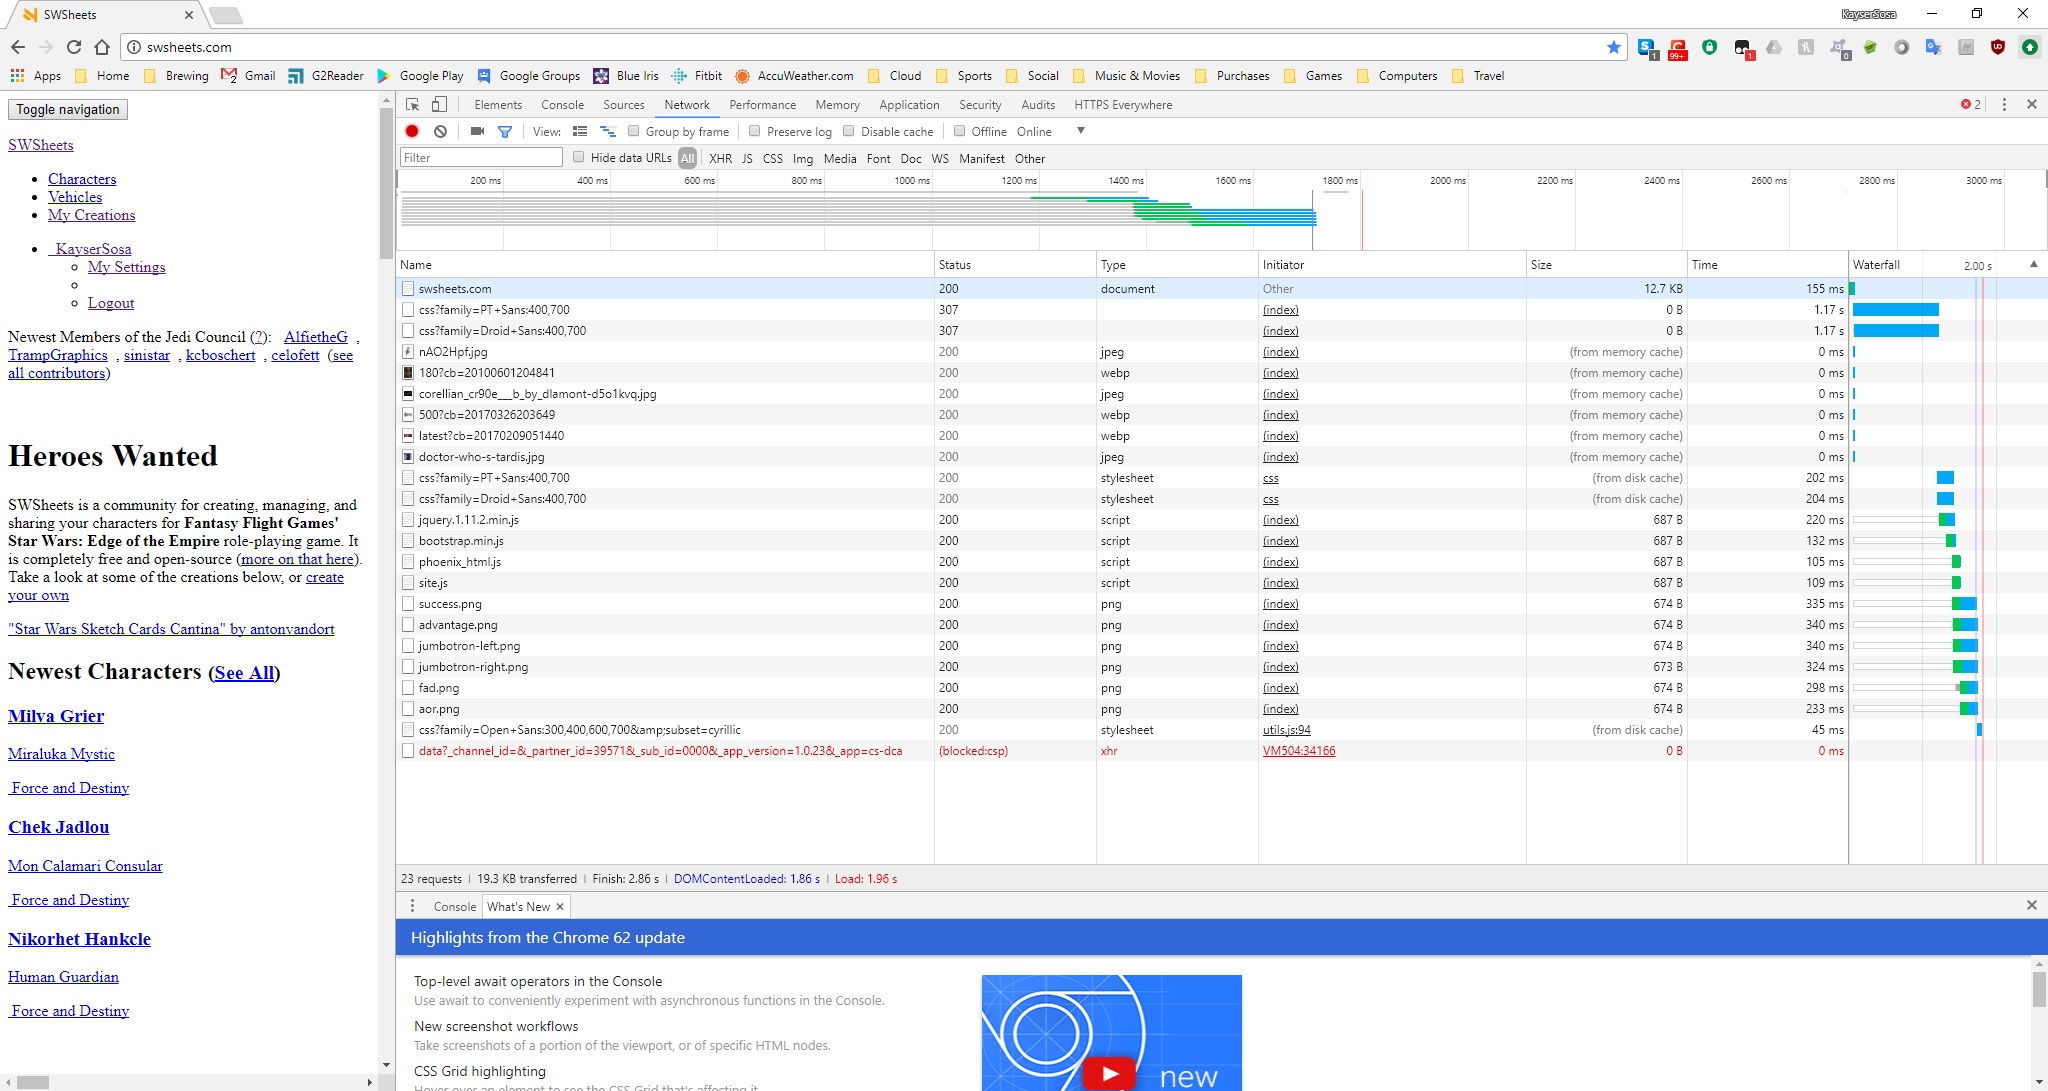Screen dimensions: 2048x1091
Task: Switch to the Performance panel
Action: pyautogui.click(x=762, y=104)
